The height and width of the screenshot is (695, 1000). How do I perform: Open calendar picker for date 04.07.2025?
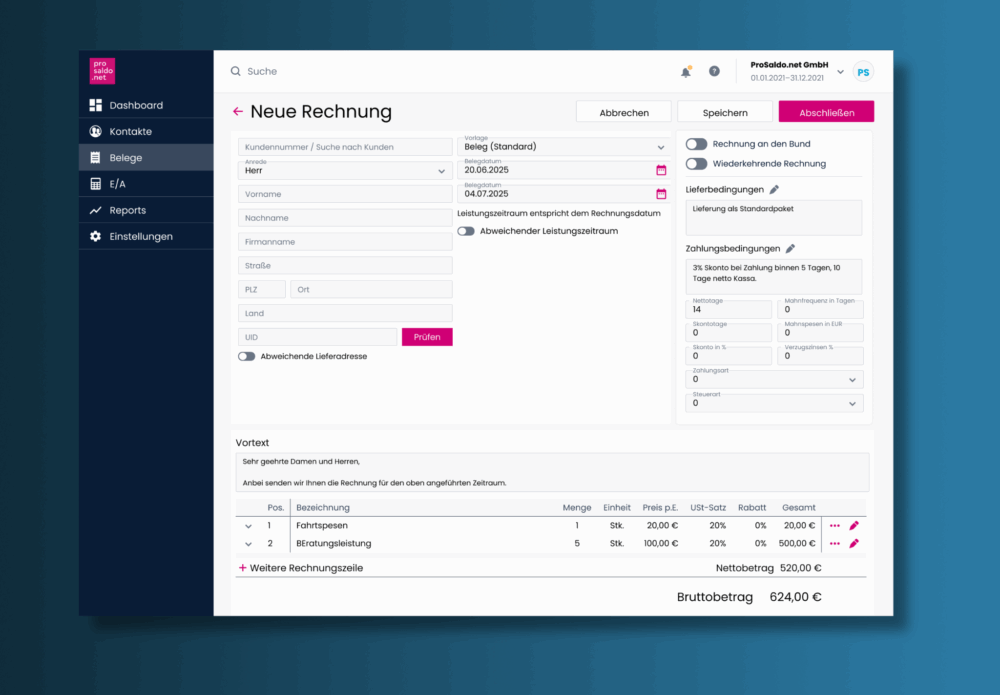pyautogui.click(x=661, y=194)
